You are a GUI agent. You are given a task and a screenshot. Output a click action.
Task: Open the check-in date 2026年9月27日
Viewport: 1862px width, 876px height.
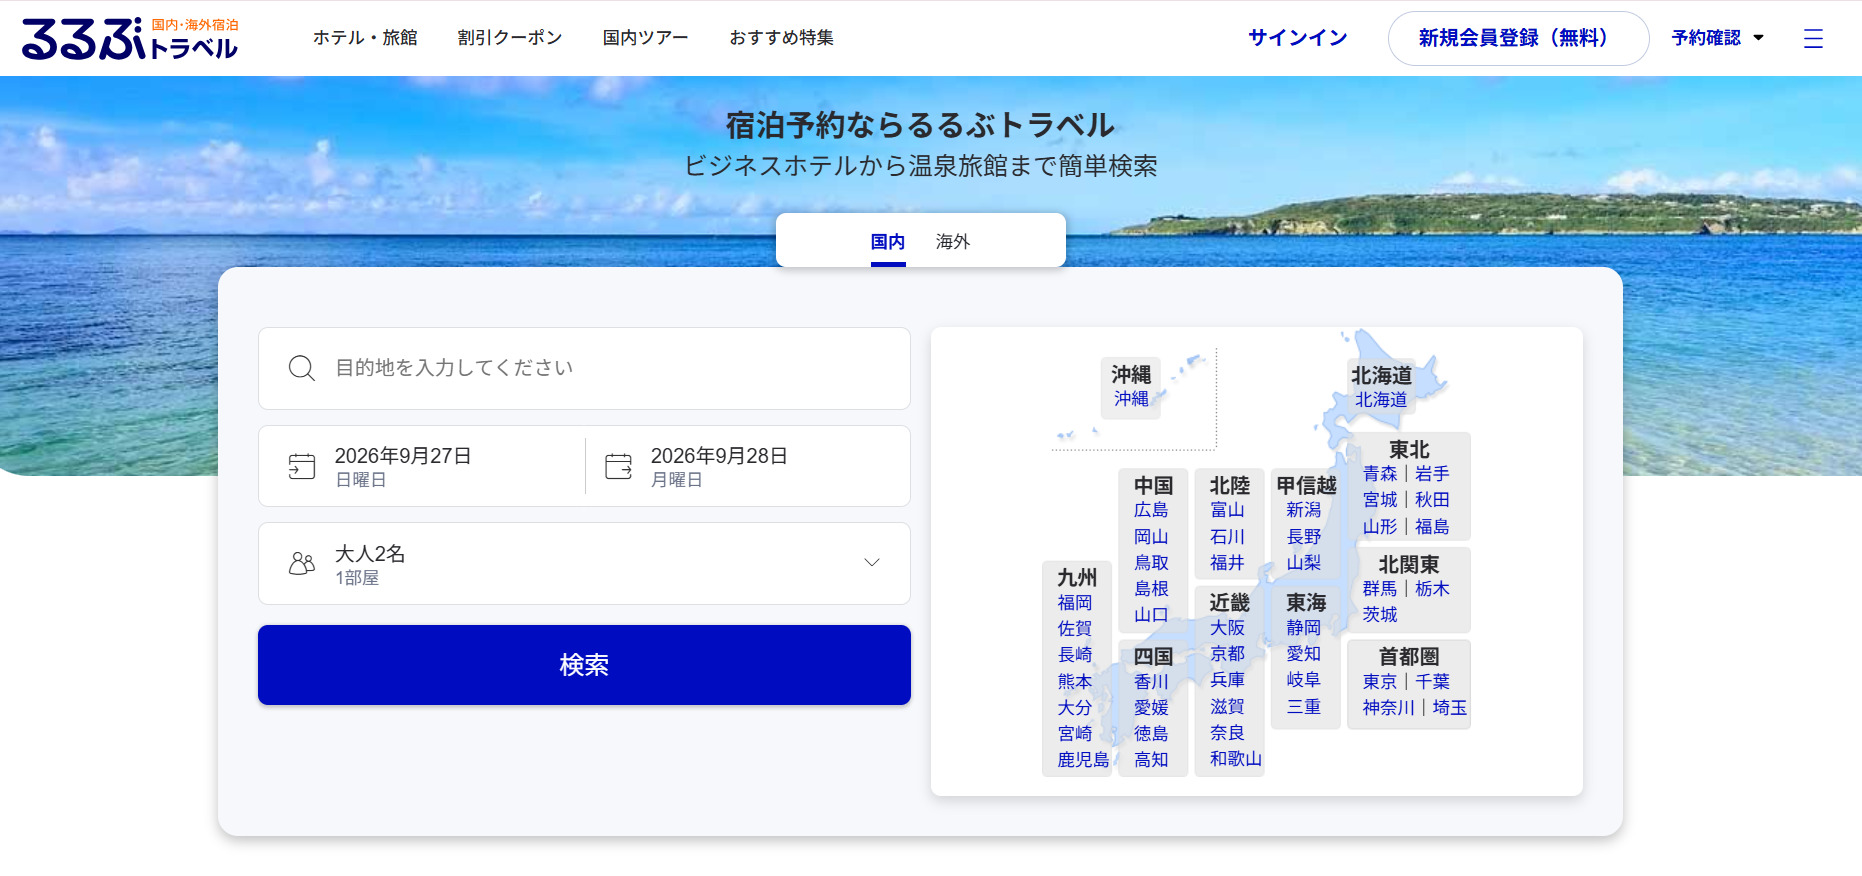click(x=422, y=466)
